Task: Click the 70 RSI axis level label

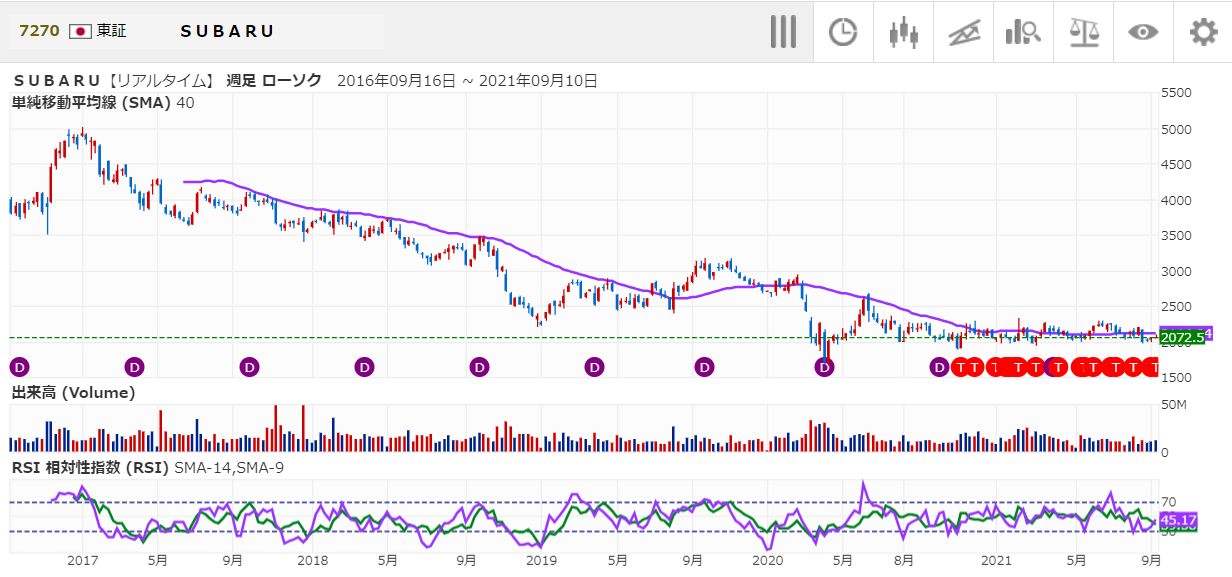Action: click(1169, 502)
